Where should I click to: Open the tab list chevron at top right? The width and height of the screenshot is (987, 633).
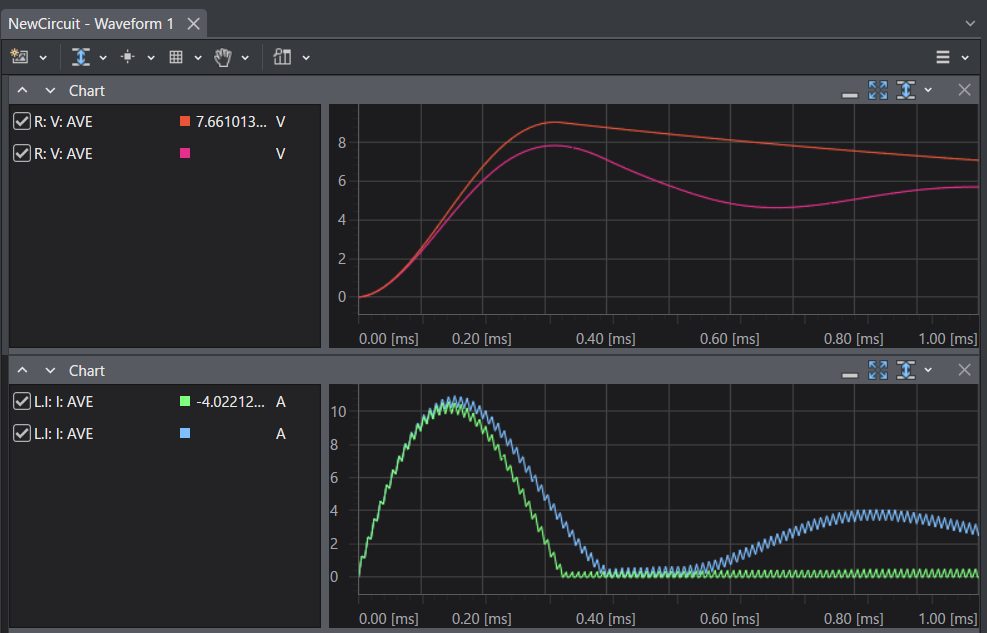(970, 23)
